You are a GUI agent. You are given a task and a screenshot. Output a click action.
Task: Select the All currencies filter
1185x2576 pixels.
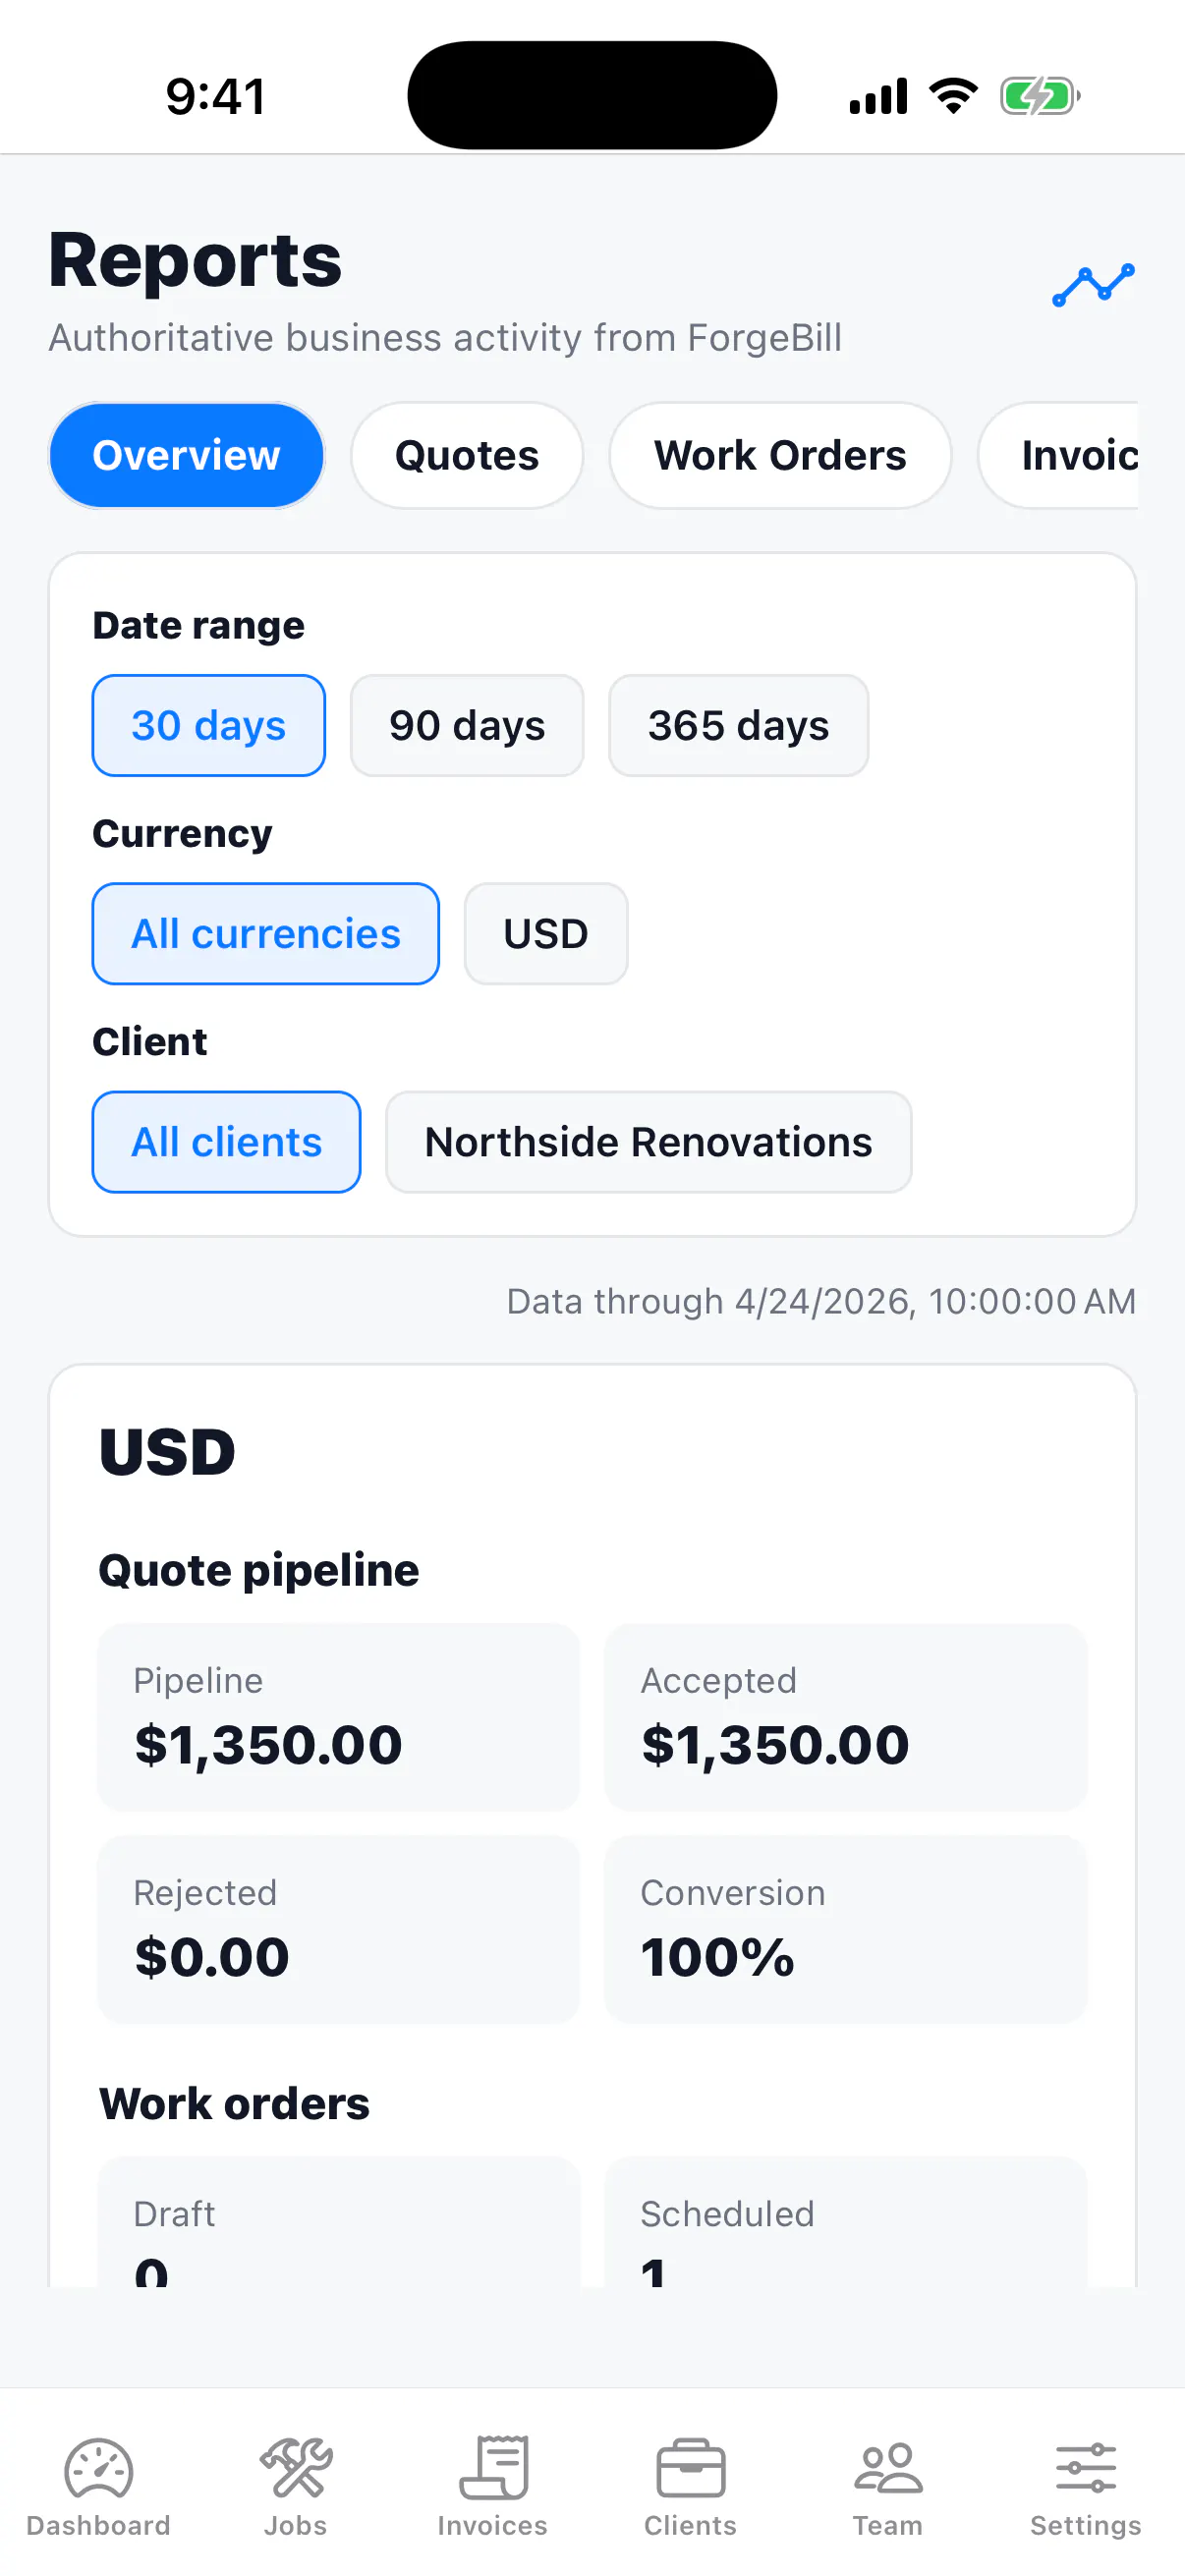[266, 933]
